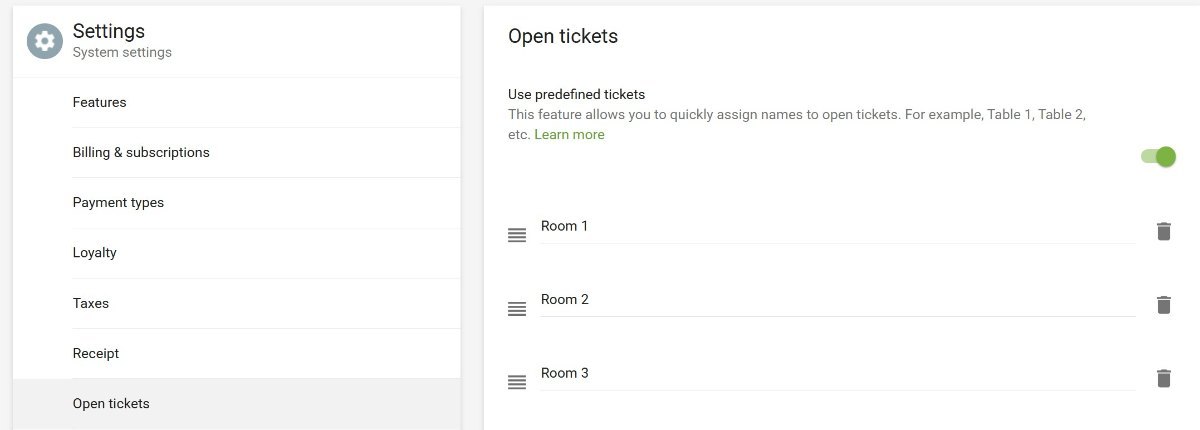1200x430 pixels.
Task: Open the Taxes settings page
Action: pyautogui.click(x=91, y=303)
